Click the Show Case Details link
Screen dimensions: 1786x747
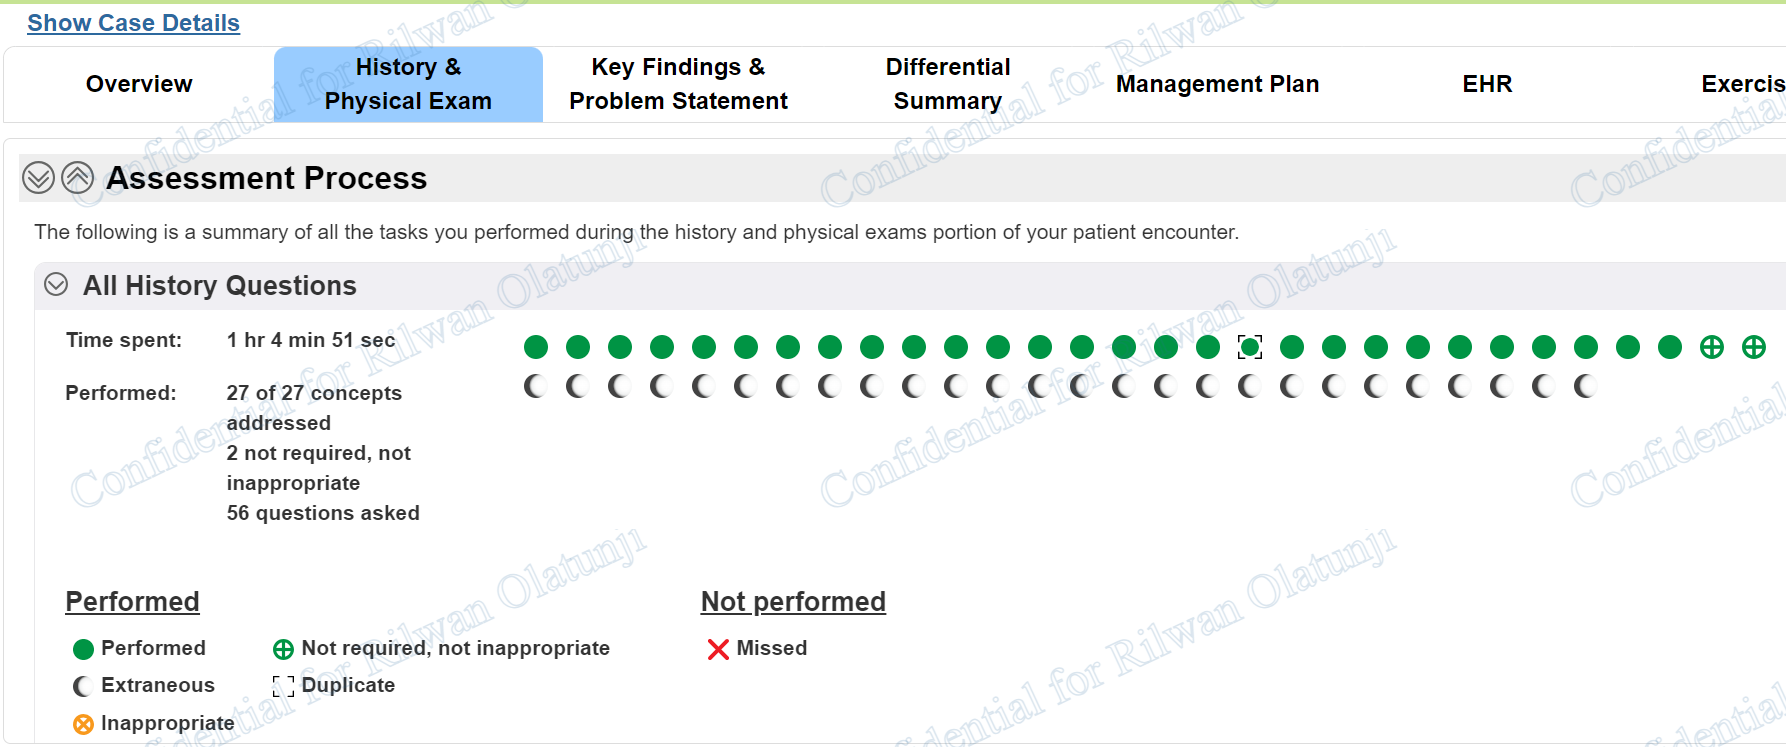point(133,23)
